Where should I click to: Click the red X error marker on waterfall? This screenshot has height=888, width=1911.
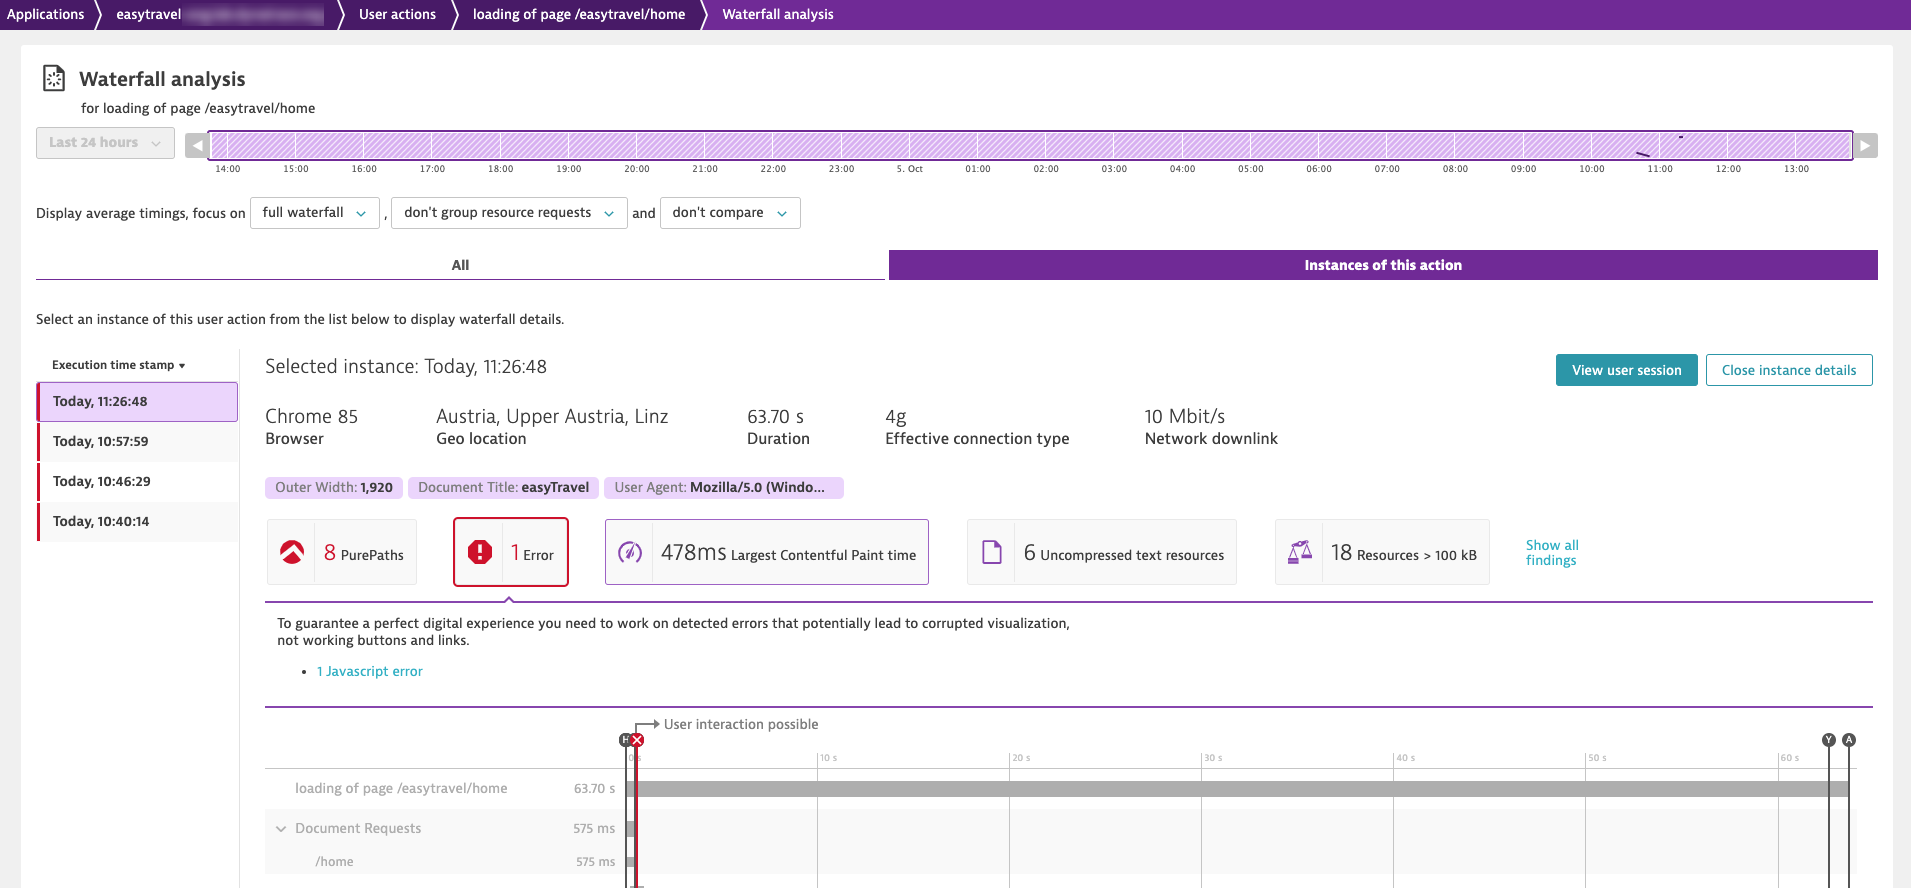[637, 740]
